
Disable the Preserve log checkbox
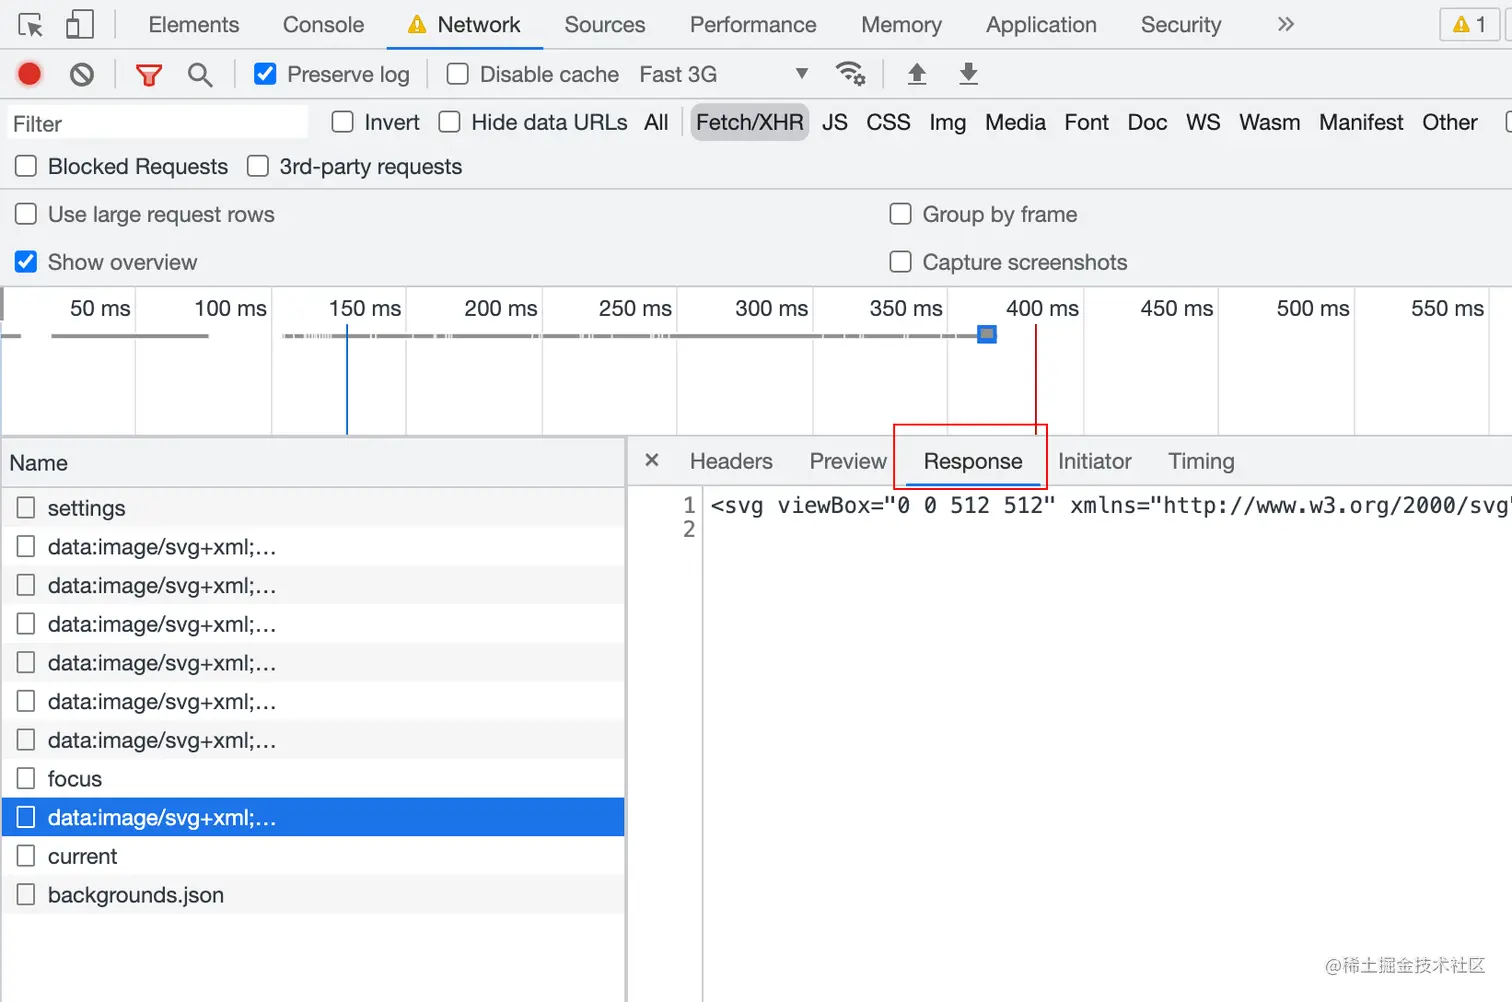[x=265, y=74]
